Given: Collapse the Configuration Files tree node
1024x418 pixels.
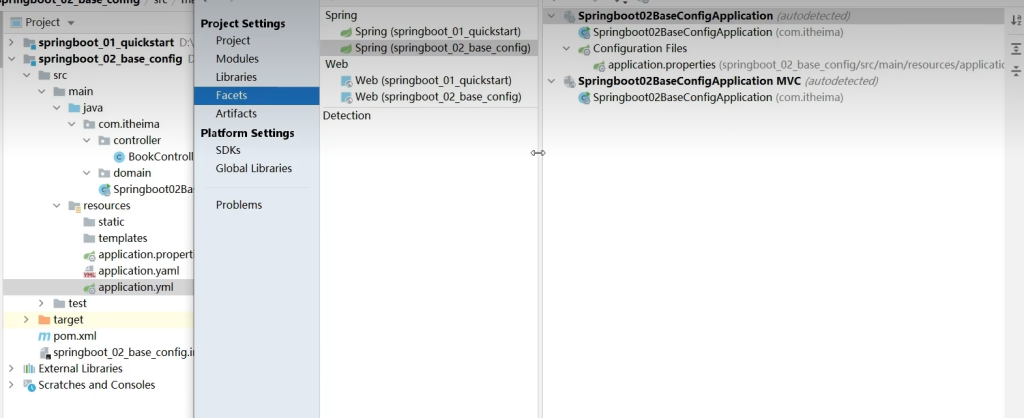Looking at the screenshot, I should pyautogui.click(x=566, y=48).
